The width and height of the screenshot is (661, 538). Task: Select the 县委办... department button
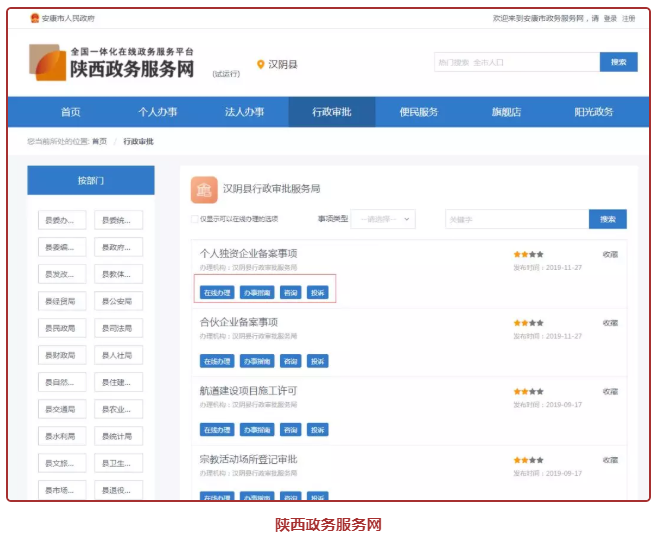[x=62, y=220]
